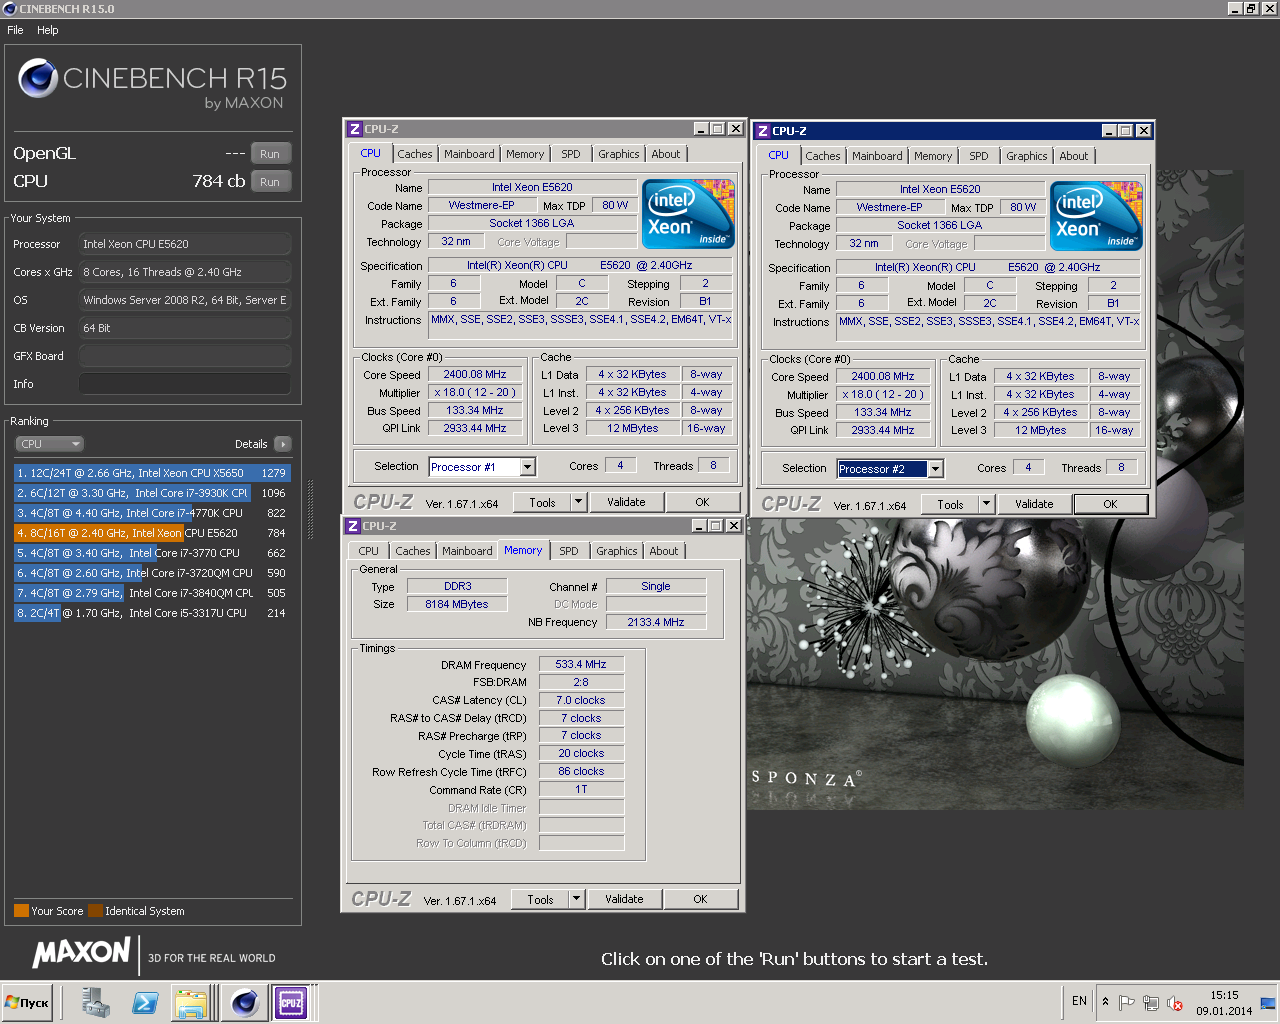The image size is (1280, 1024).
Task: Select ranking row Core i7-3840QM score 505
Action: [152, 593]
